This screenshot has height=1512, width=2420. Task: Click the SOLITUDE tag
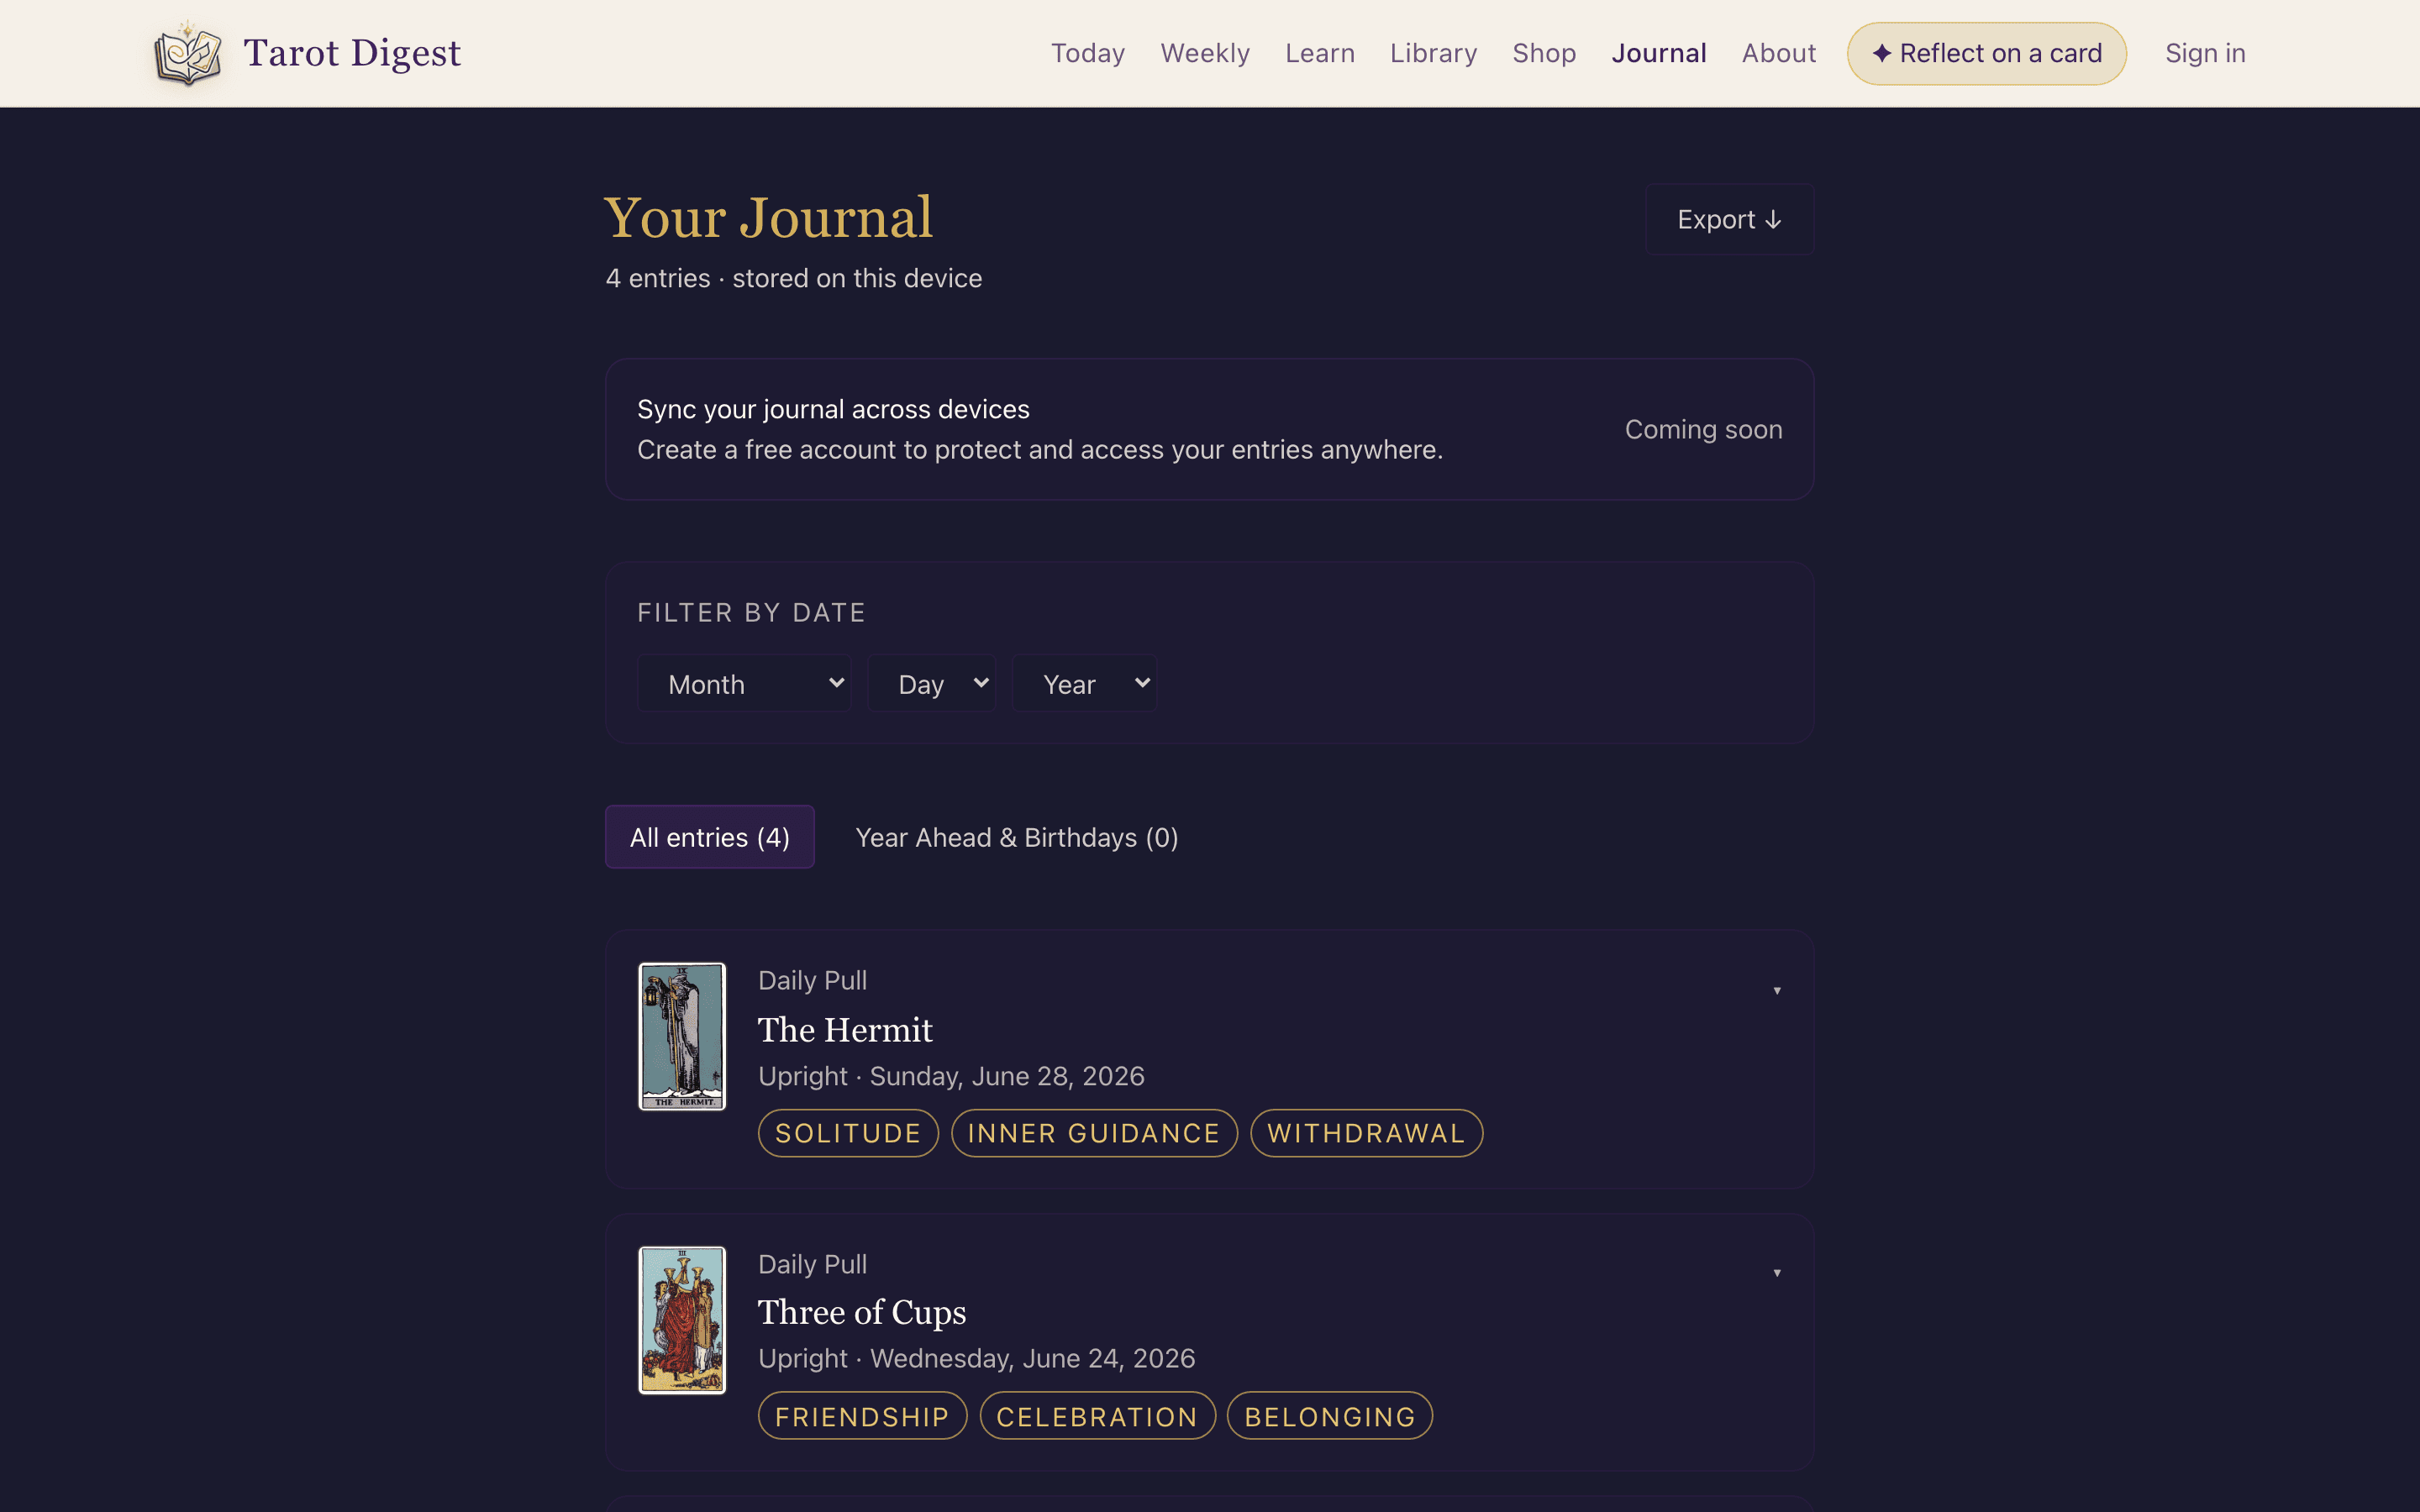[x=848, y=1133]
